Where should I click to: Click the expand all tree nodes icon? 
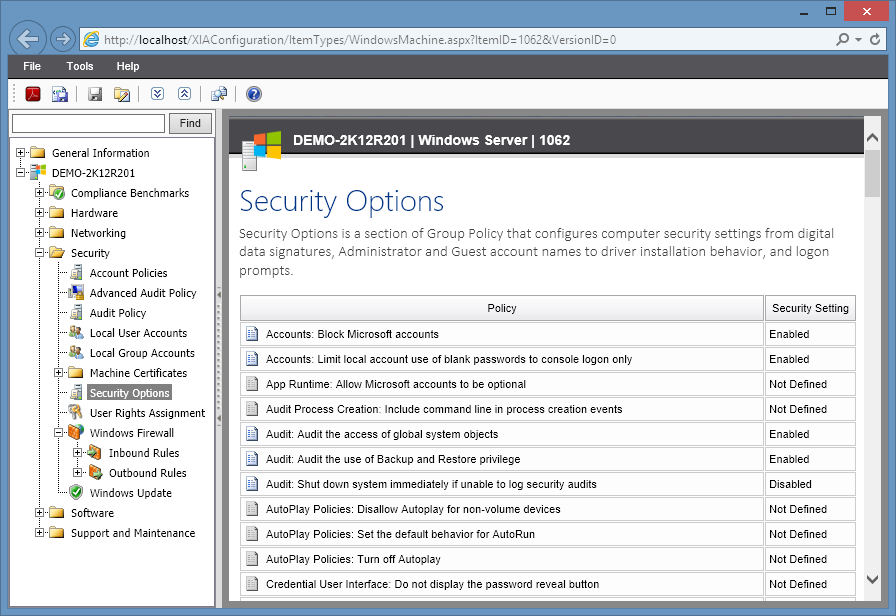pos(158,94)
